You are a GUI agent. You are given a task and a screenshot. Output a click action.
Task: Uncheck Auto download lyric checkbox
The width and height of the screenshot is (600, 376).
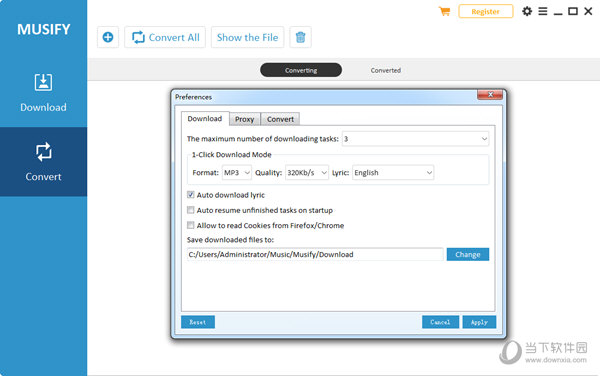click(x=191, y=195)
